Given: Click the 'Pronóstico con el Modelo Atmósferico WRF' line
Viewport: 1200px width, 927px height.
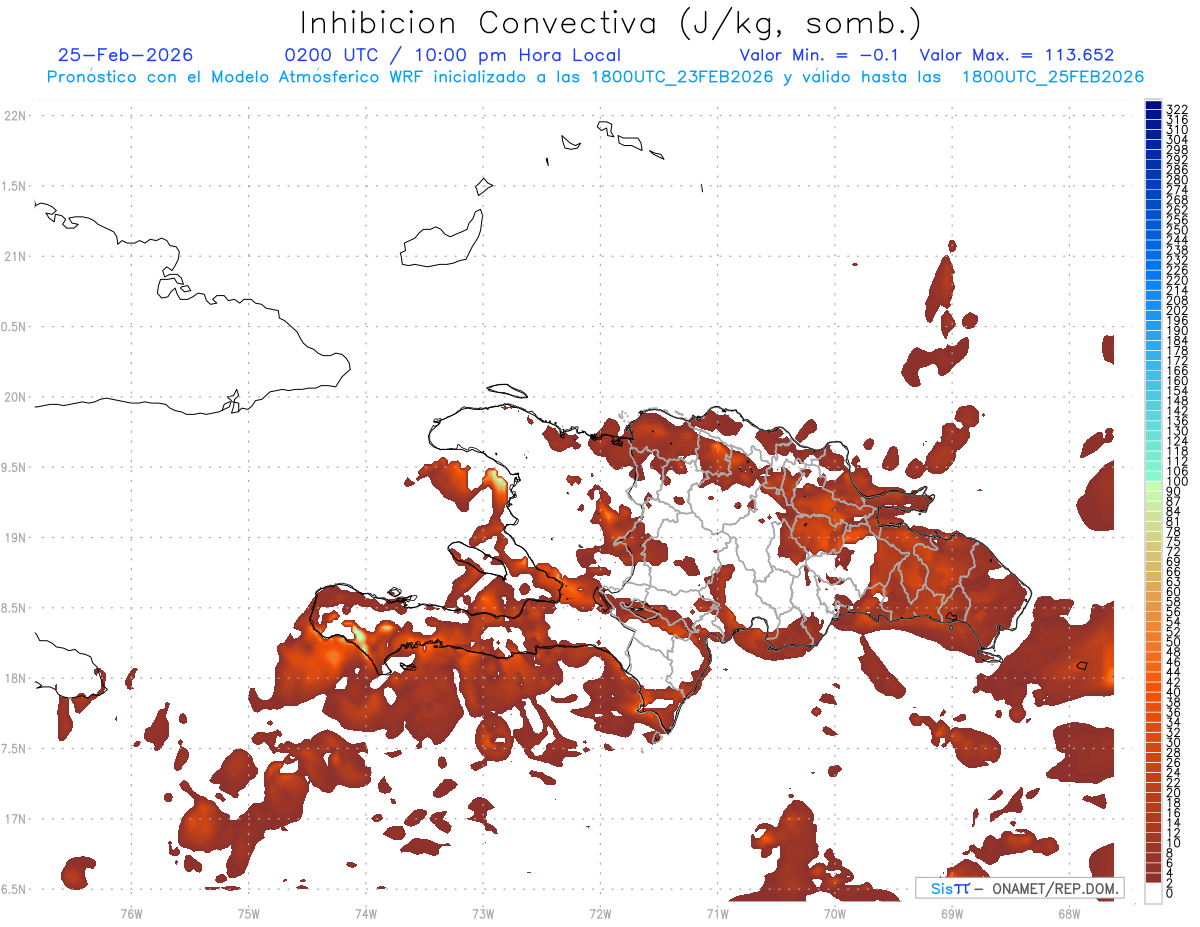Looking at the screenshot, I should click(595, 77).
